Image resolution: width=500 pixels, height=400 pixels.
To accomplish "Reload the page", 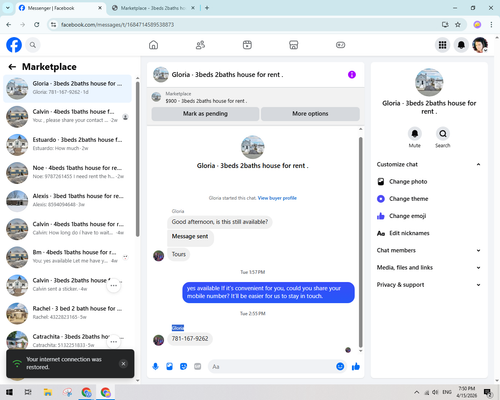I will pyautogui.click(x=37, y=25).
